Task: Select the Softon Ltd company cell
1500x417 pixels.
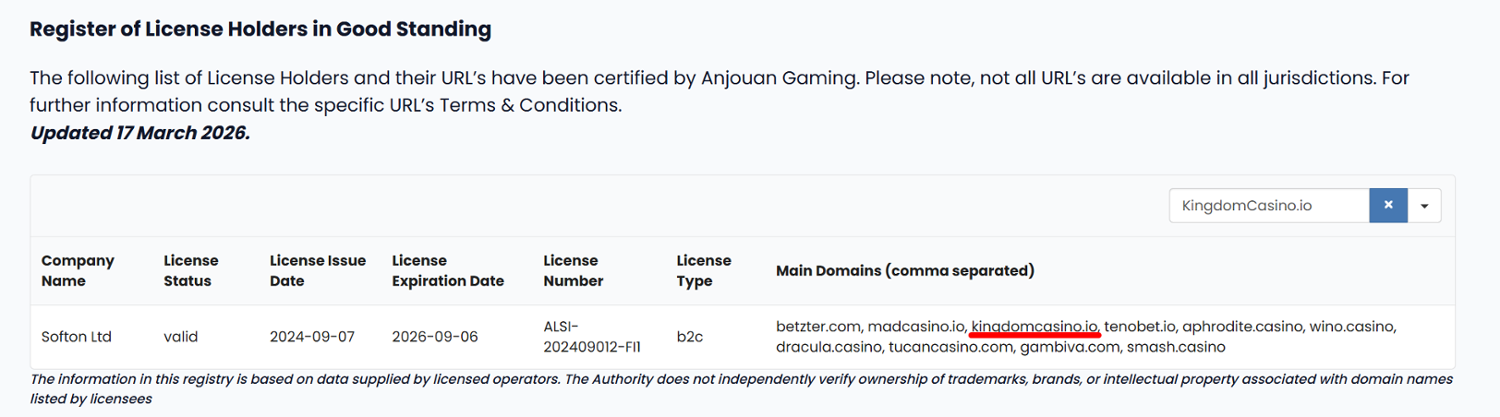Action: (x=76, y=337)
